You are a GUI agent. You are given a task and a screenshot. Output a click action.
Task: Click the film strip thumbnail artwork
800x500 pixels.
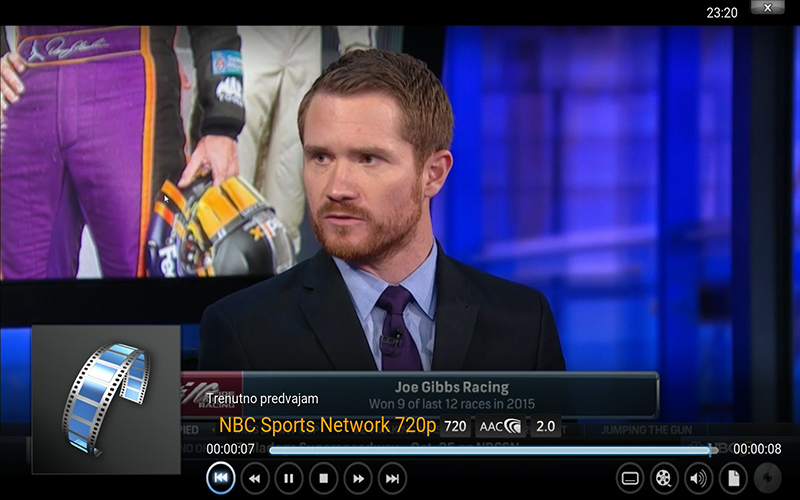(106, 399)
